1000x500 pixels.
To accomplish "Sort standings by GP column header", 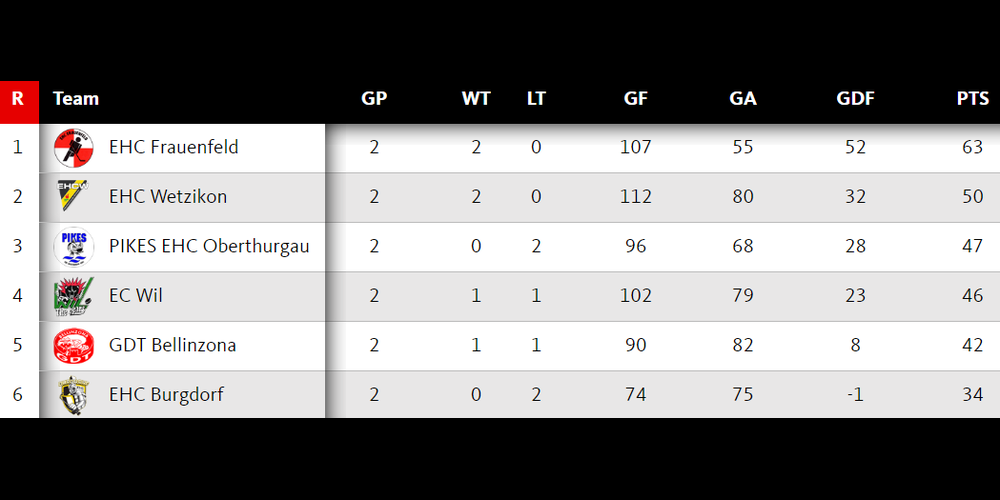I will (374, 99).
